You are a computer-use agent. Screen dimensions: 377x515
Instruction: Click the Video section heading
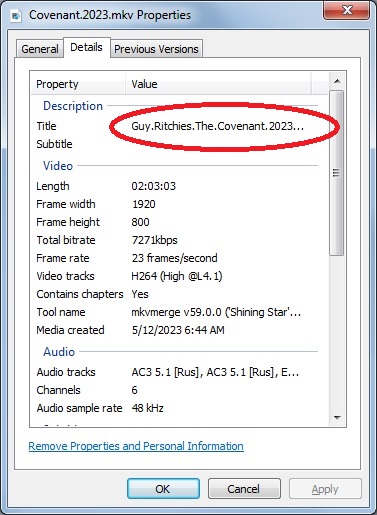tap(58, 166)
